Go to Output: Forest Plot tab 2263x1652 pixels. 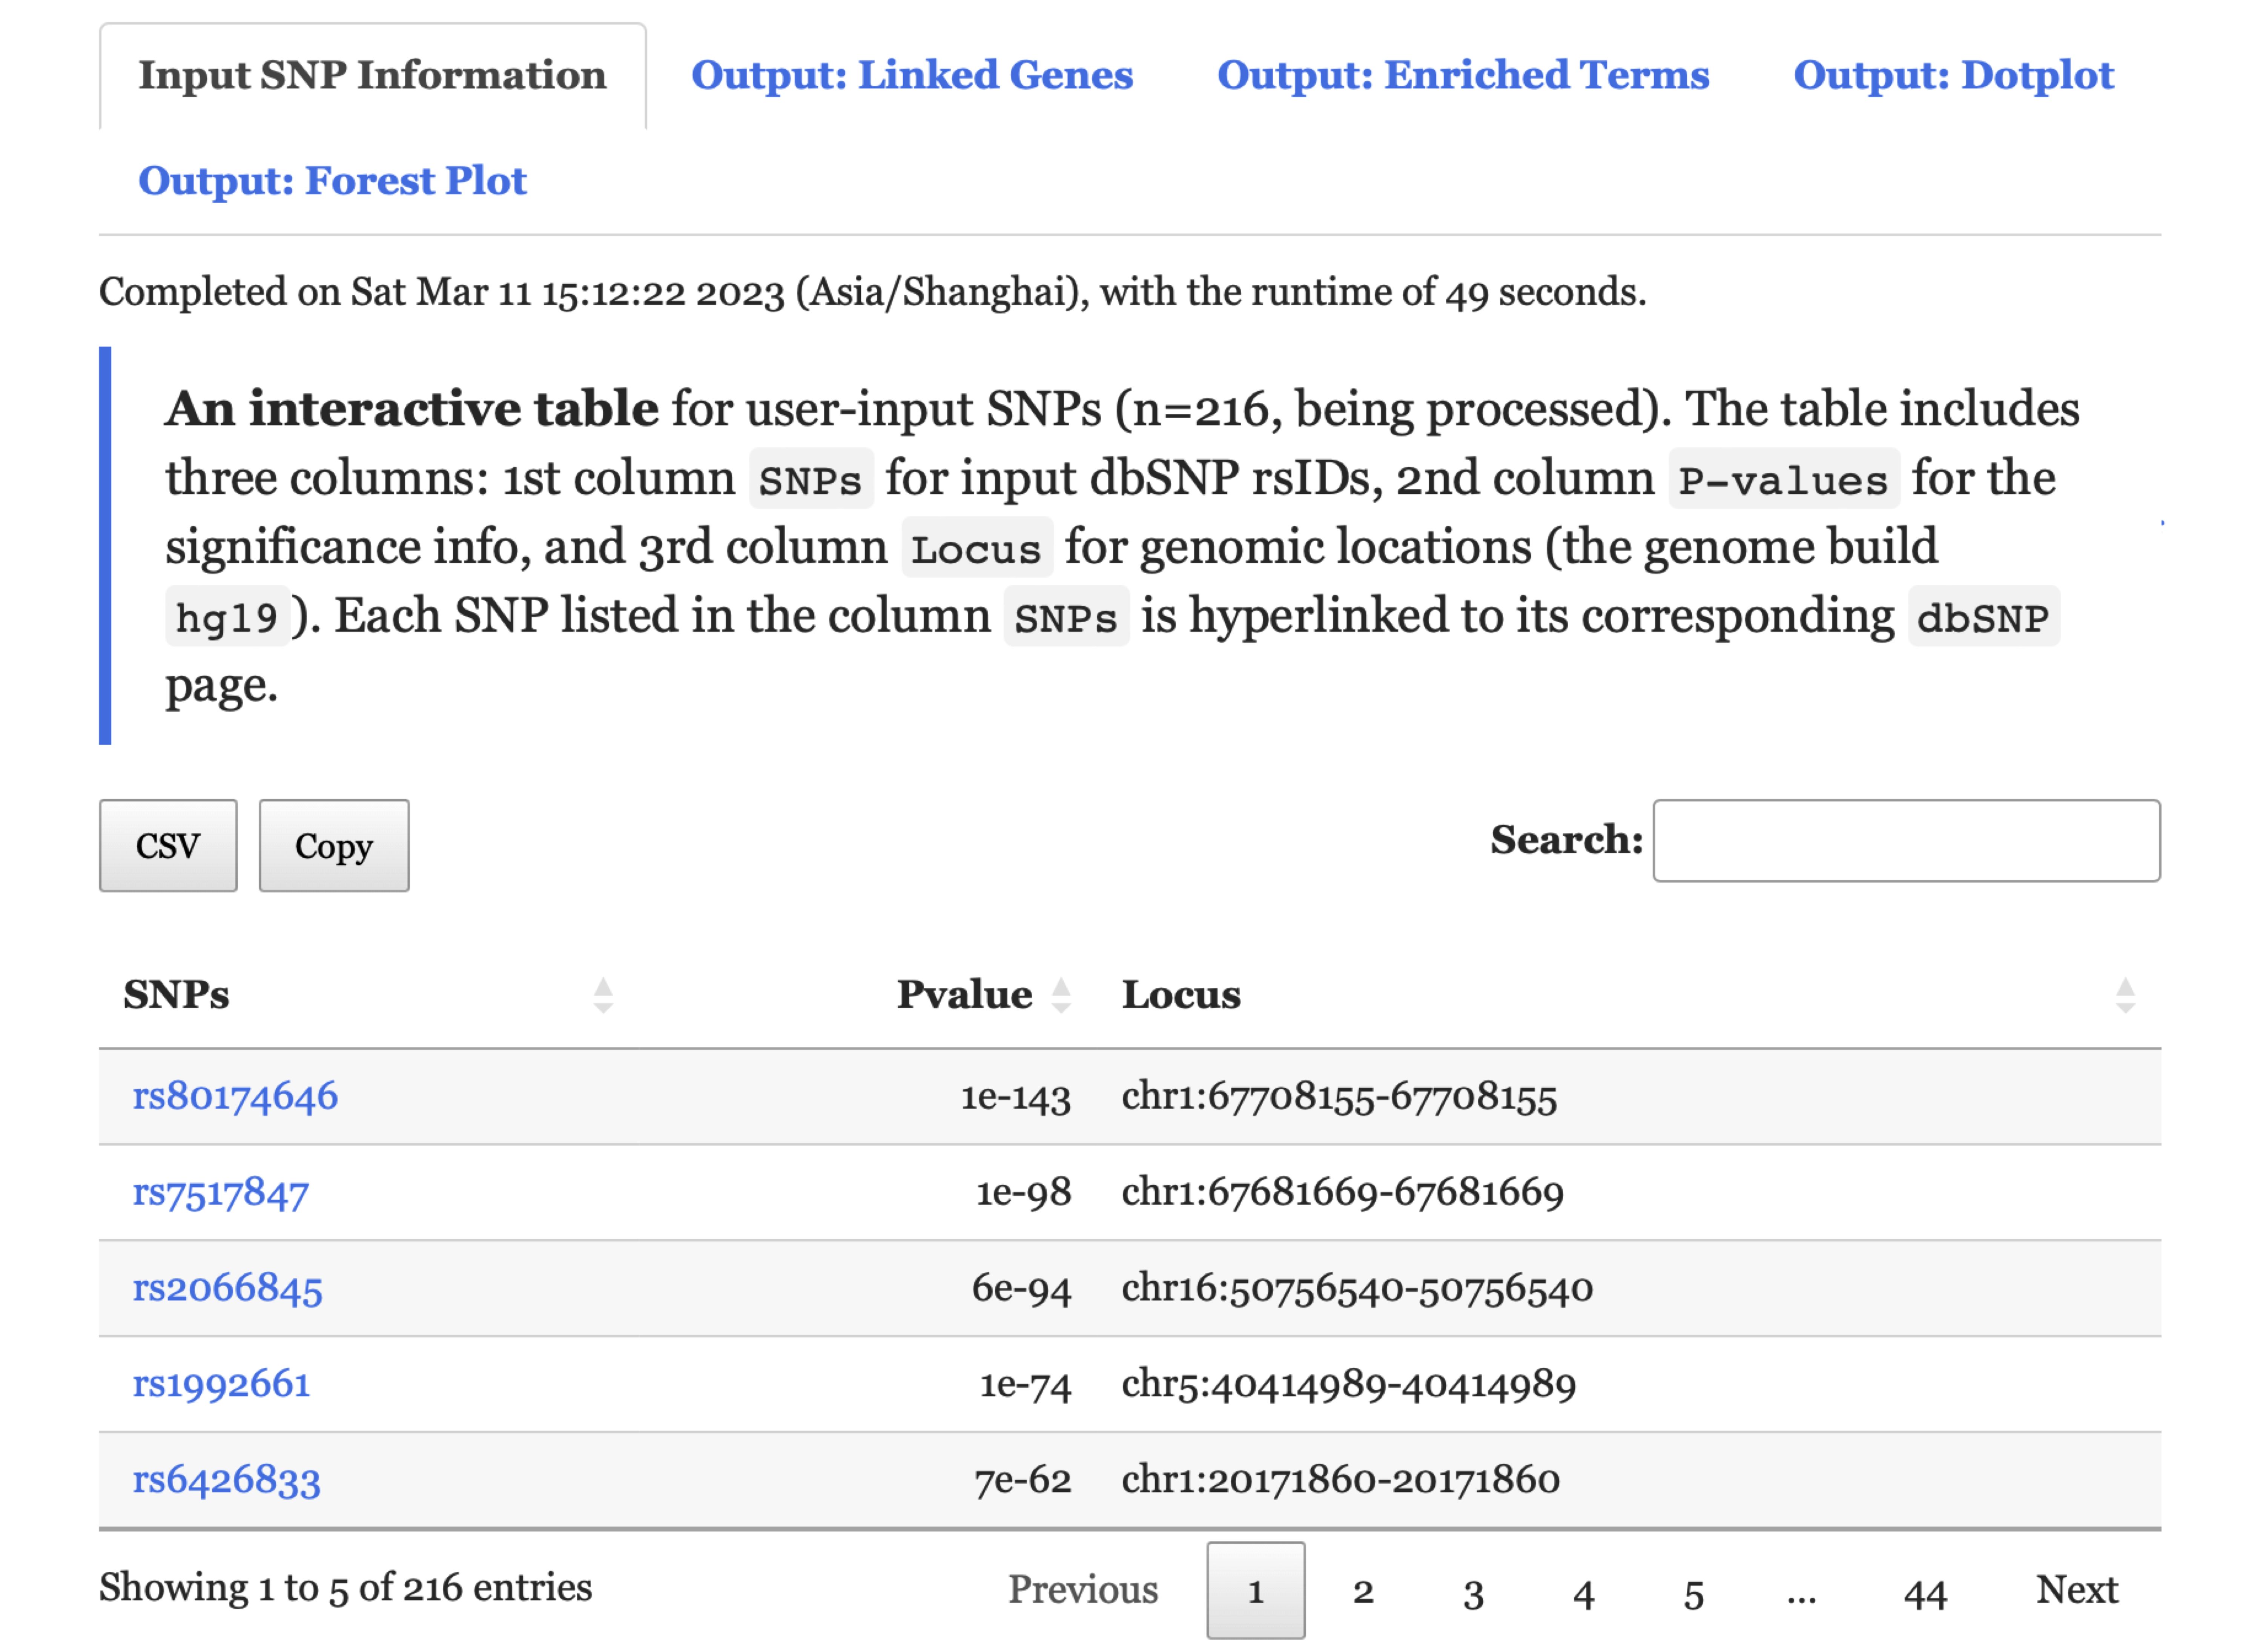point(332,181)
